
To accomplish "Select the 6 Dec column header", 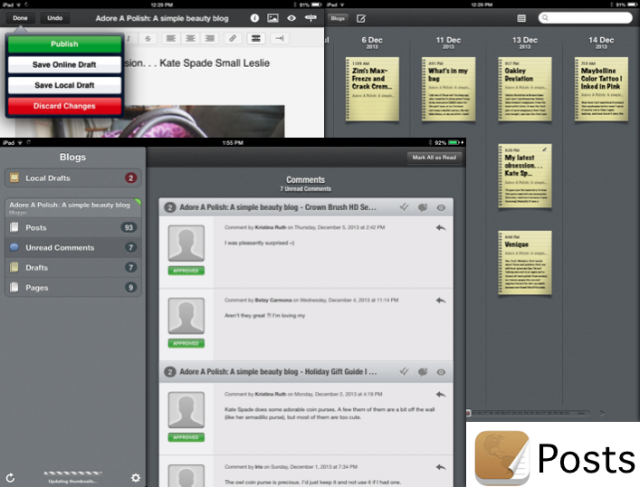I will pos(372,42).
